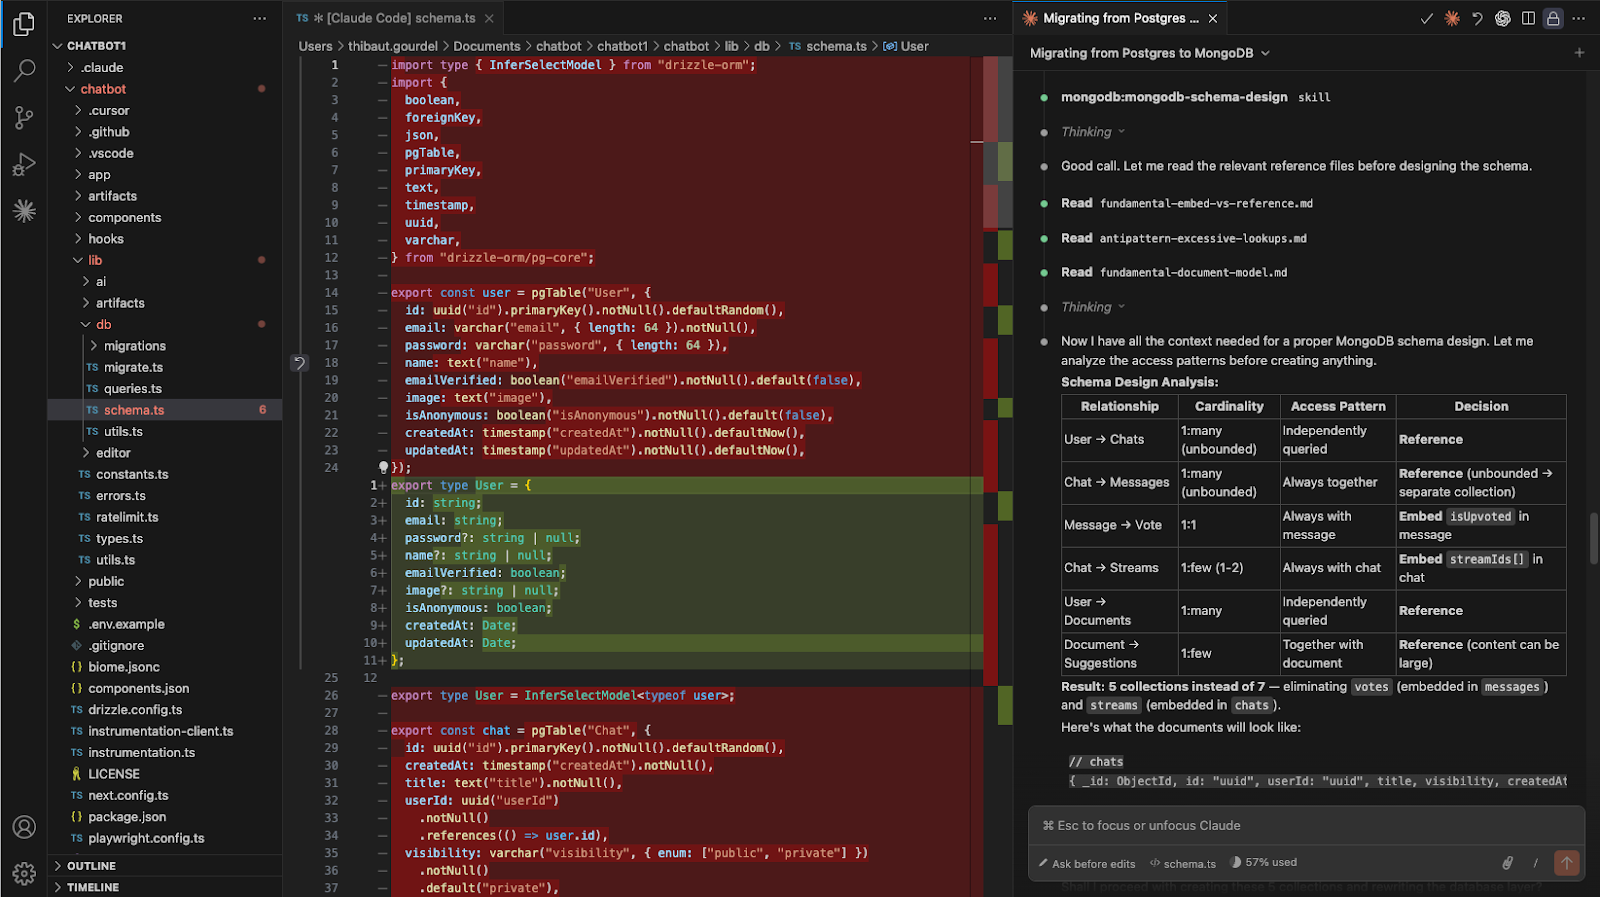Viewport: 1600px width, 897px height.
Task: Click the mongodb-schema-design skill entry
Action: coord(1195,97)
